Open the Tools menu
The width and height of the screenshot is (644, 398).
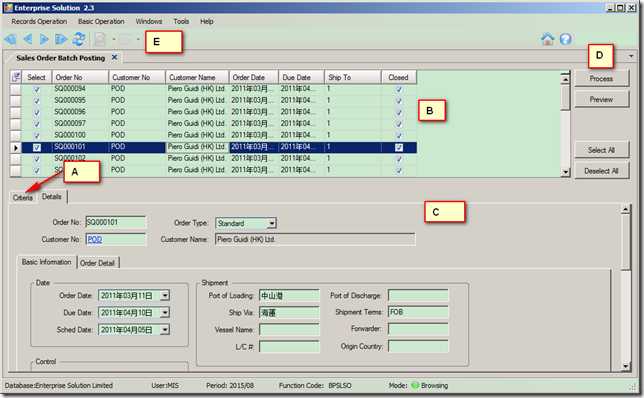[x=181, y=21]
